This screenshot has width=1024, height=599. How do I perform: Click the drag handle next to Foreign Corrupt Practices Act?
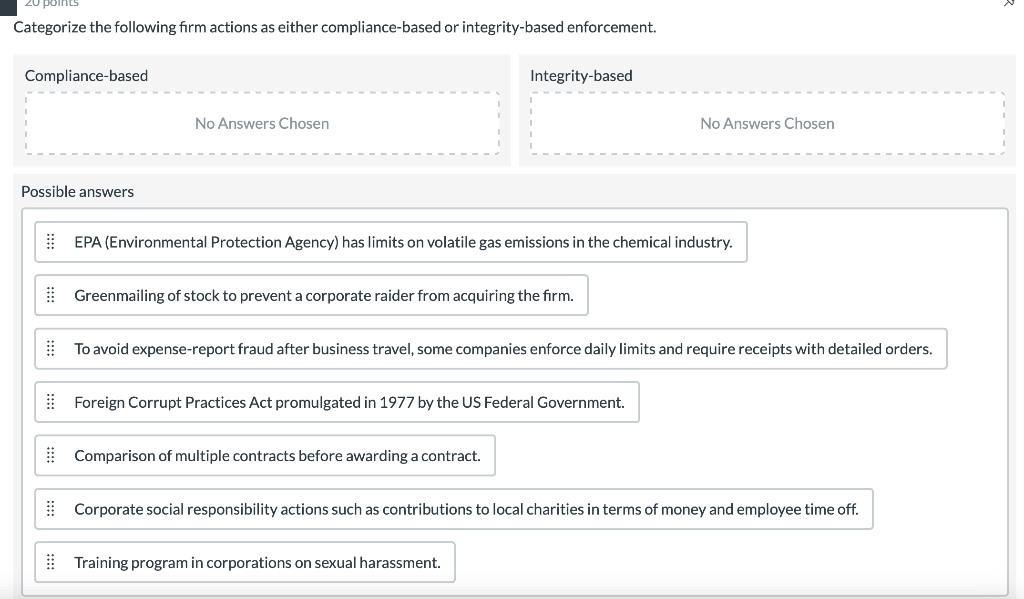(x=51, y=401)
